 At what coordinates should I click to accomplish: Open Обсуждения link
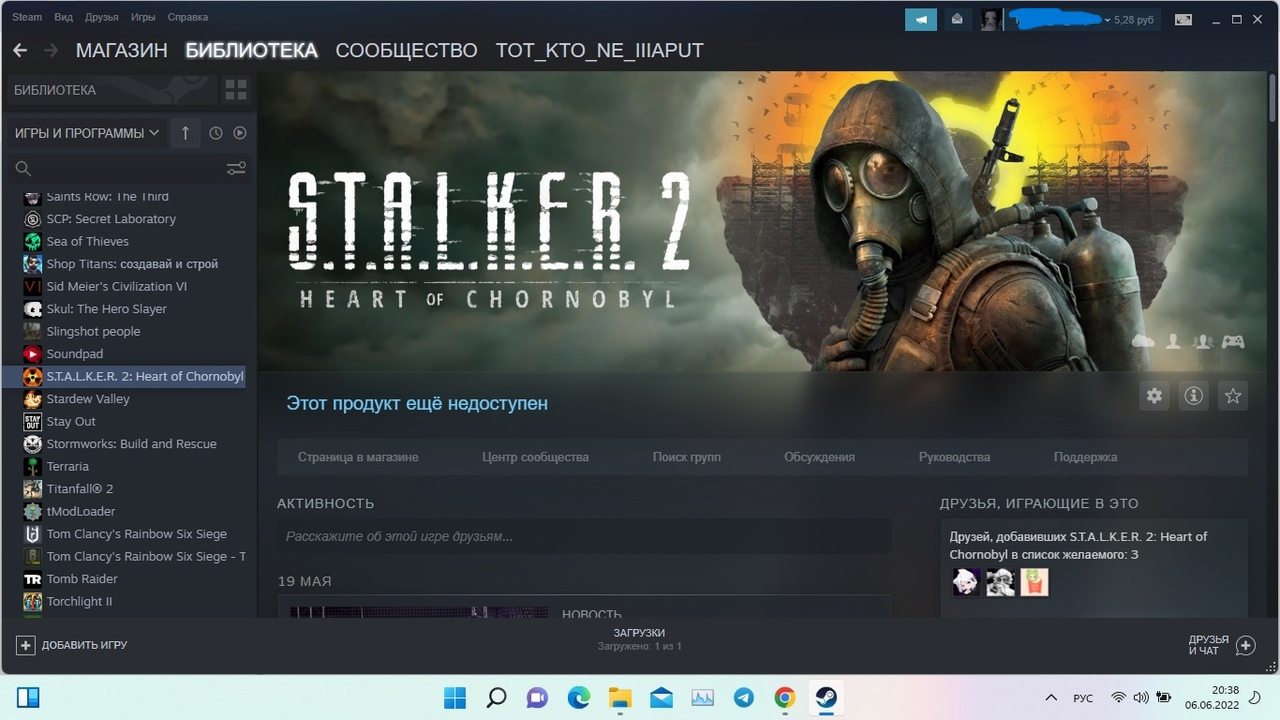pos(819,457)
